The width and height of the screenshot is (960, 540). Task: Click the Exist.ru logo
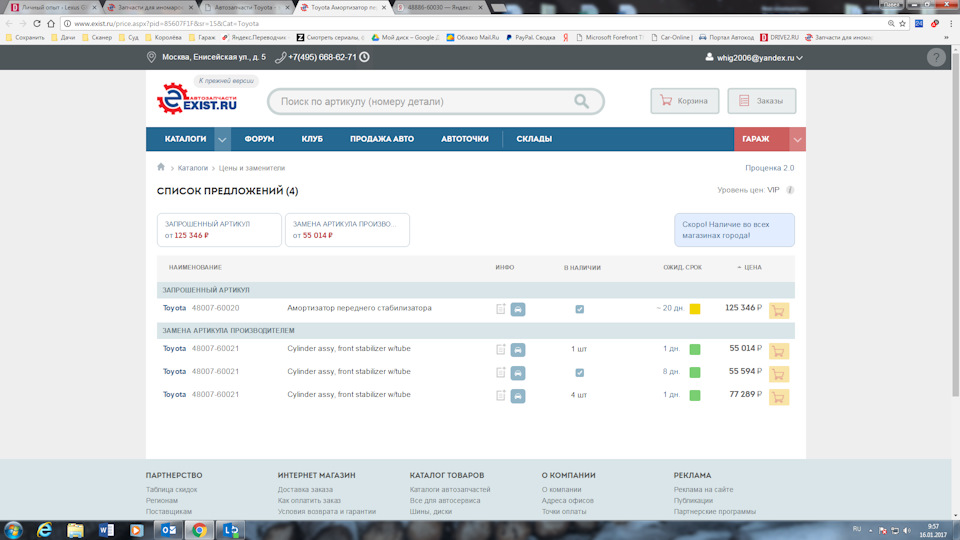(197, 99)
